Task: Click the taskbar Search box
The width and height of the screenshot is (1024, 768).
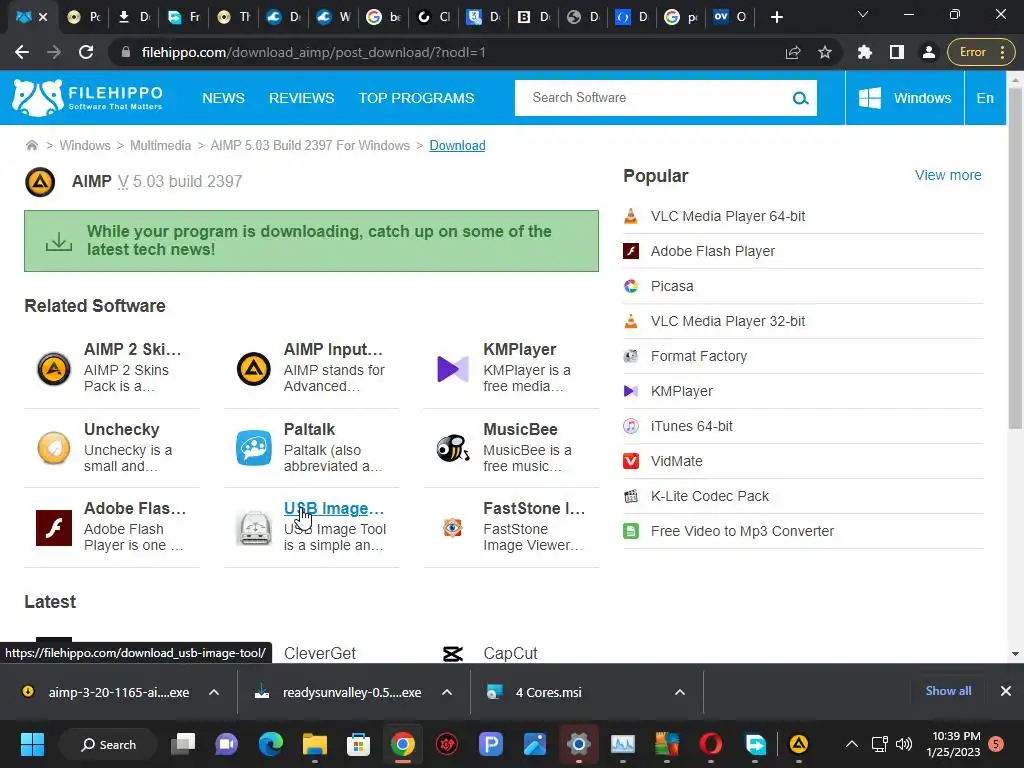Action: (x=108, y=744)
